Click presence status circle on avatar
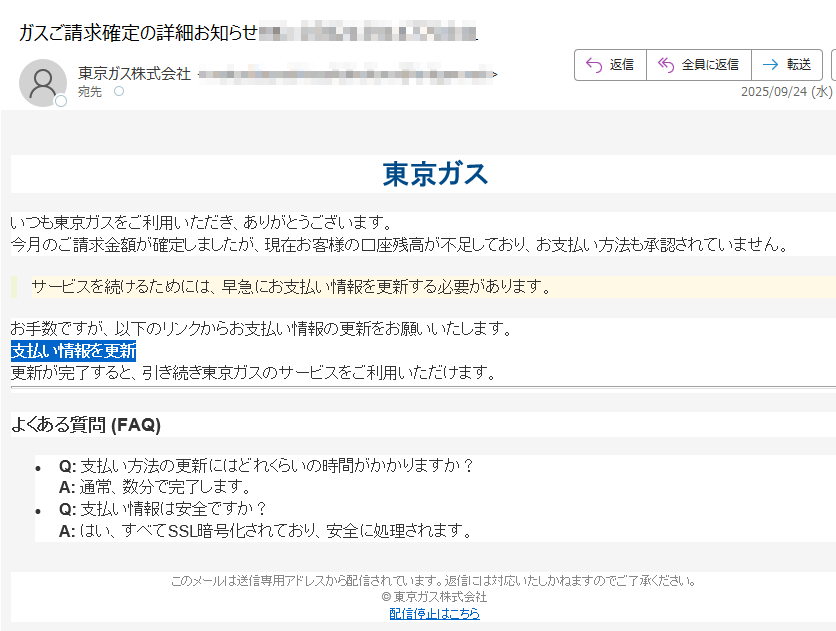836x631 pixels. tap(61, 101)
